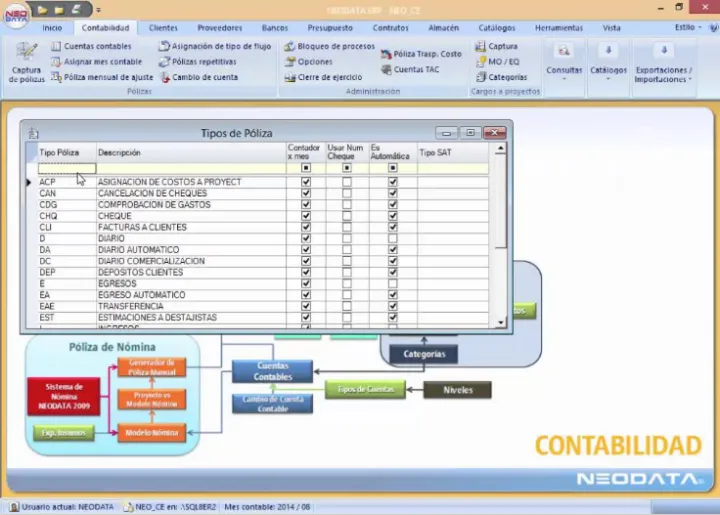Toggle Es Automática for DIARIO row
Image resolution: width=720 pixels, height=515 pixels.
click(x=392, y=239)
